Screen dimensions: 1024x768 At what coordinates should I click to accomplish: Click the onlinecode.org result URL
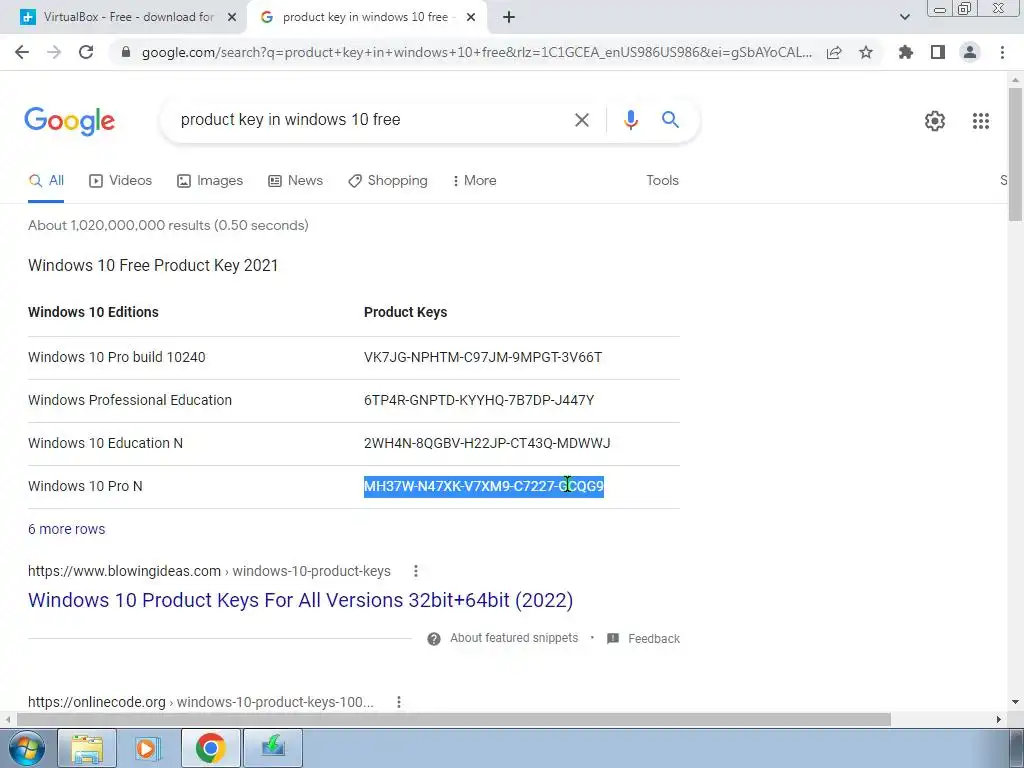200,702
